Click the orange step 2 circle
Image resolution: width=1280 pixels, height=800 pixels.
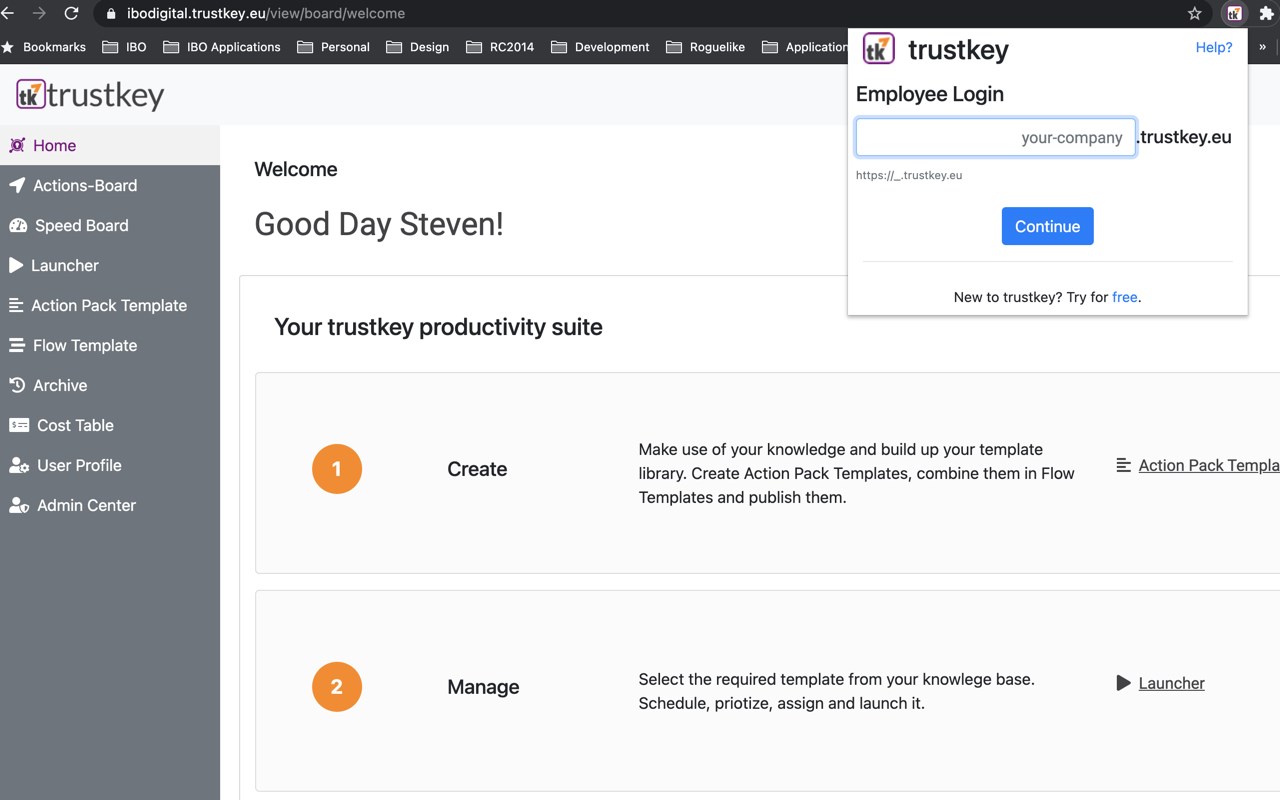point(337,687)
